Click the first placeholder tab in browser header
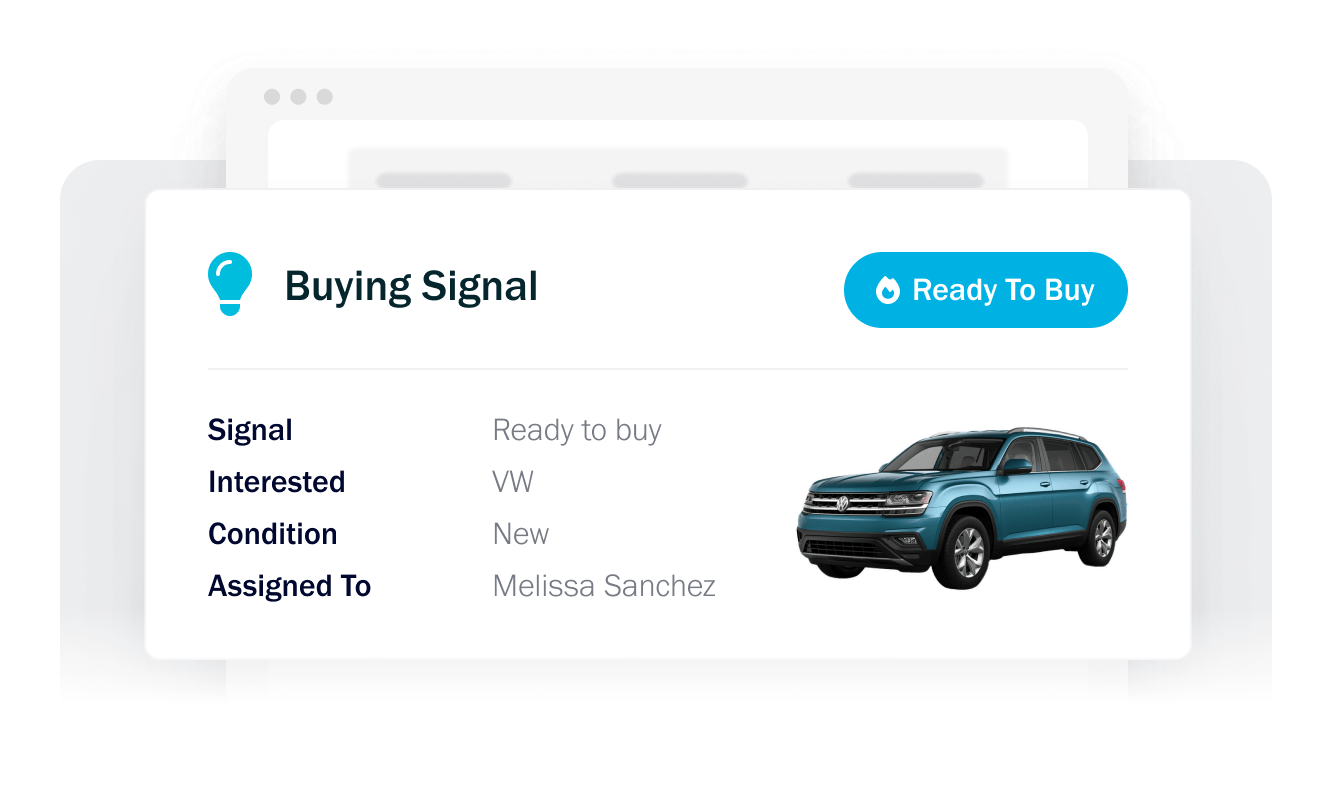The width and height of the screenshot is (1332, 800). (444, 178)
